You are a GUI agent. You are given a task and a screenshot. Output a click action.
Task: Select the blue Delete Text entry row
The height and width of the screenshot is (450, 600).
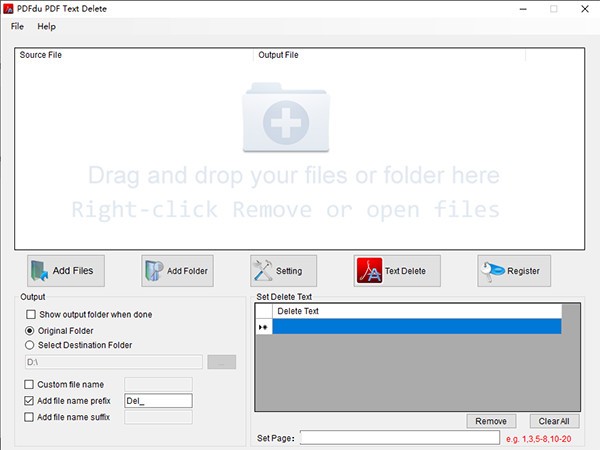[417, 327]
